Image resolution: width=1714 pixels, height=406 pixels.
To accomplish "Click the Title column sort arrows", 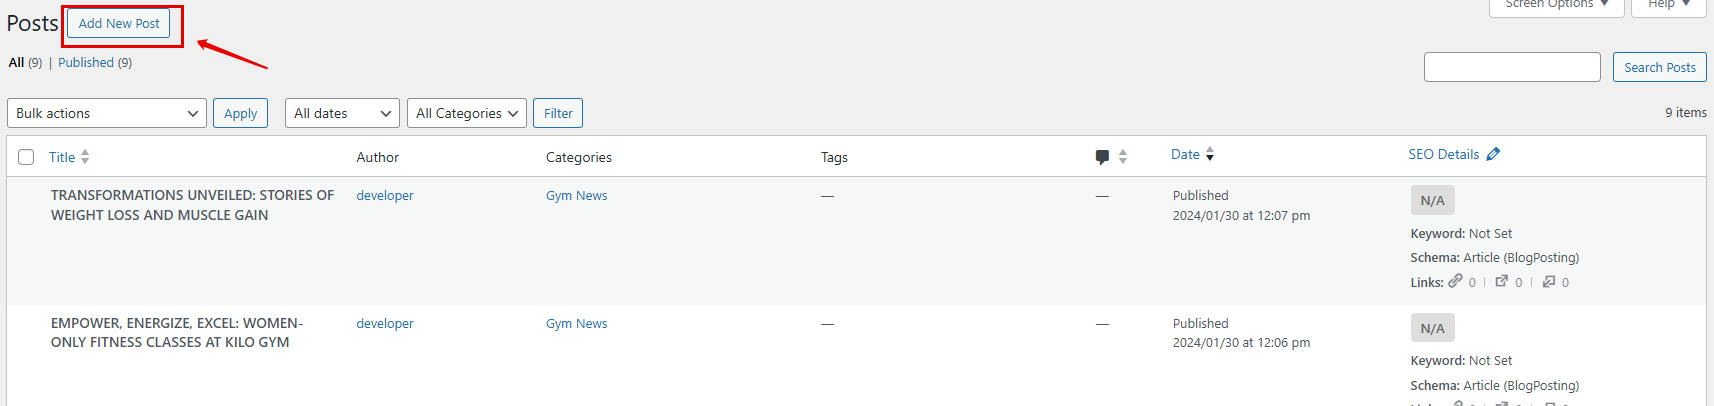I will click(85, 157).
